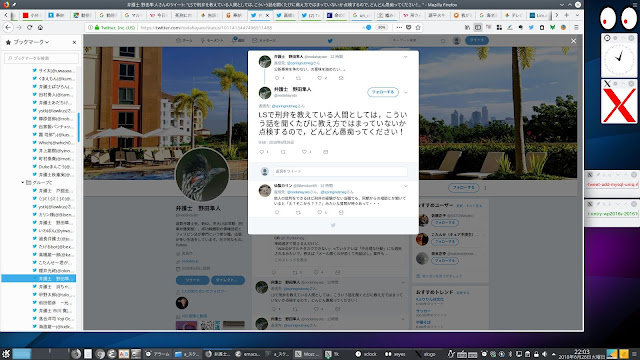Click profile page フォローする button under banner
The width and height of the screenshot is (640, 360).
click(463, 188)
